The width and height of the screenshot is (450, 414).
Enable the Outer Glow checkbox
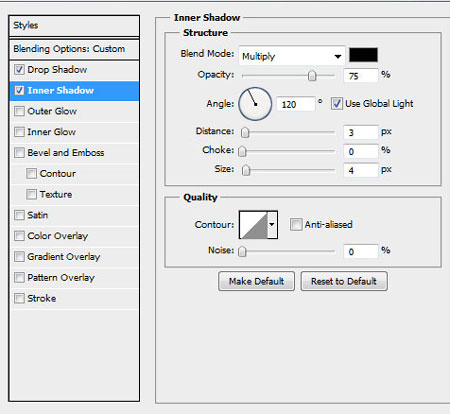point(19,111)
